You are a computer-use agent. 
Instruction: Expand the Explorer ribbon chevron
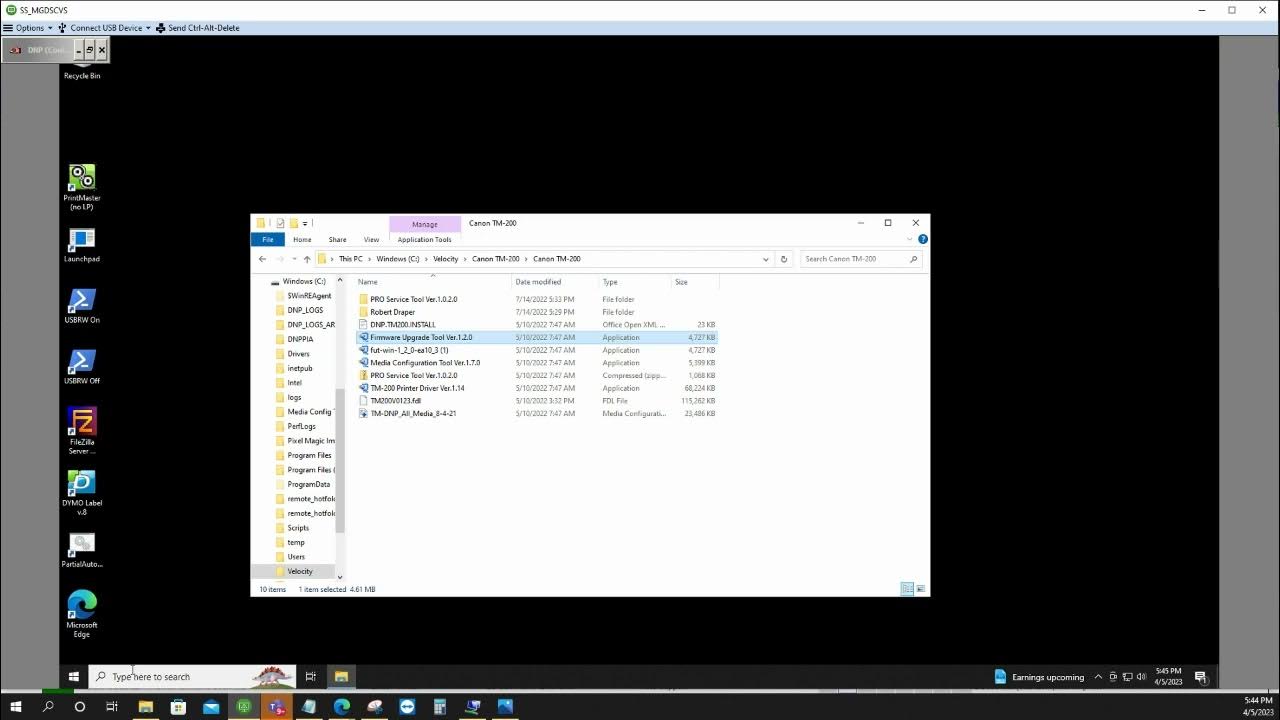[910, 239]
